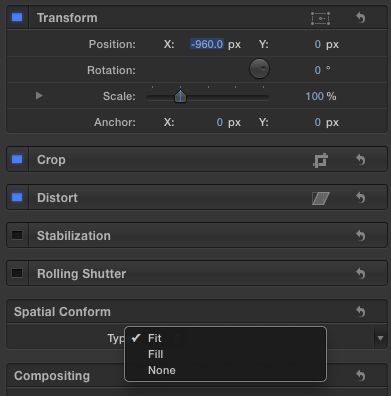
Task: Click the Position X value field
Action: pos(207,44)
